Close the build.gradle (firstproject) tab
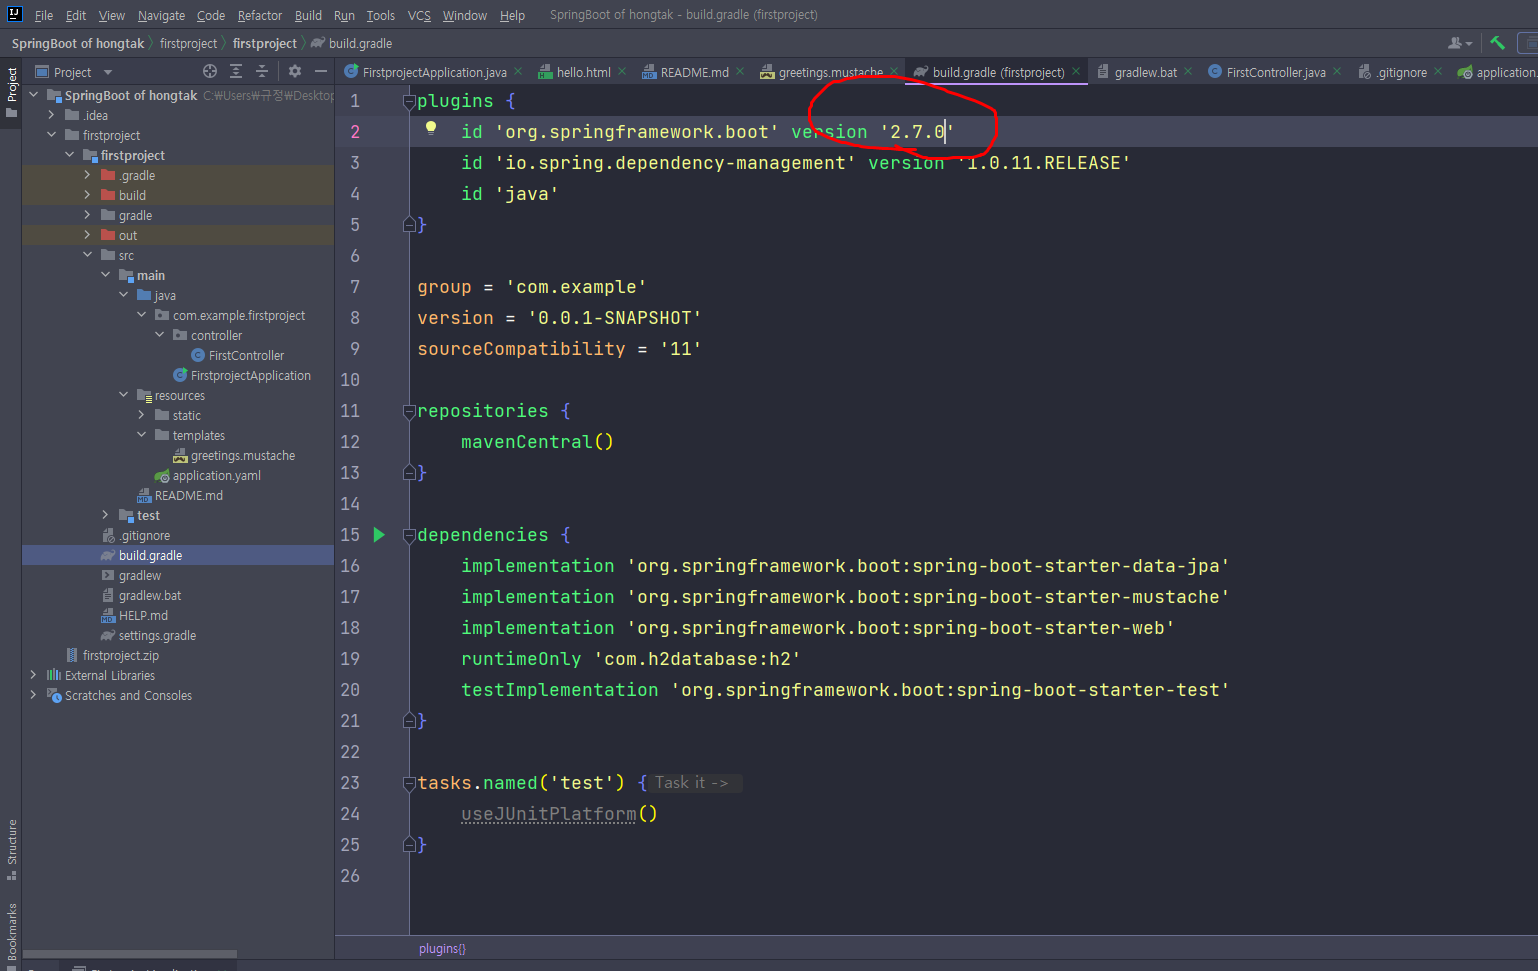 tap(1076, 71)
